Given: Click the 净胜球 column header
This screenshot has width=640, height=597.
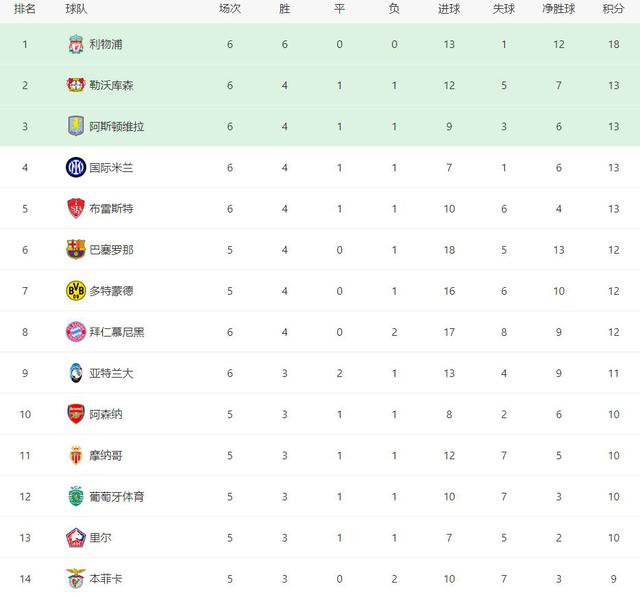Looking at the screenshot, I should [x=558, y=9].
